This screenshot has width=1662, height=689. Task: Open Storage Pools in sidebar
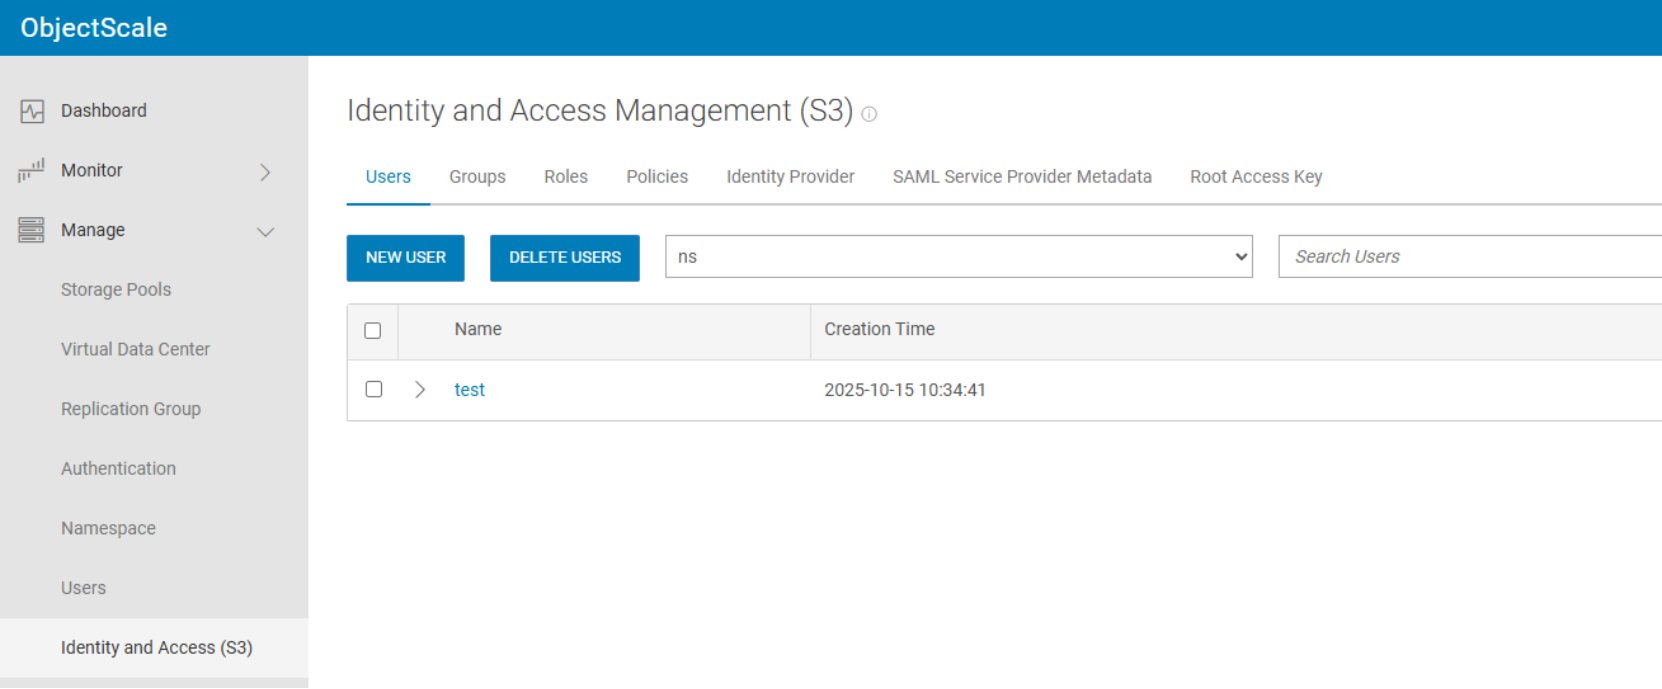116,290
